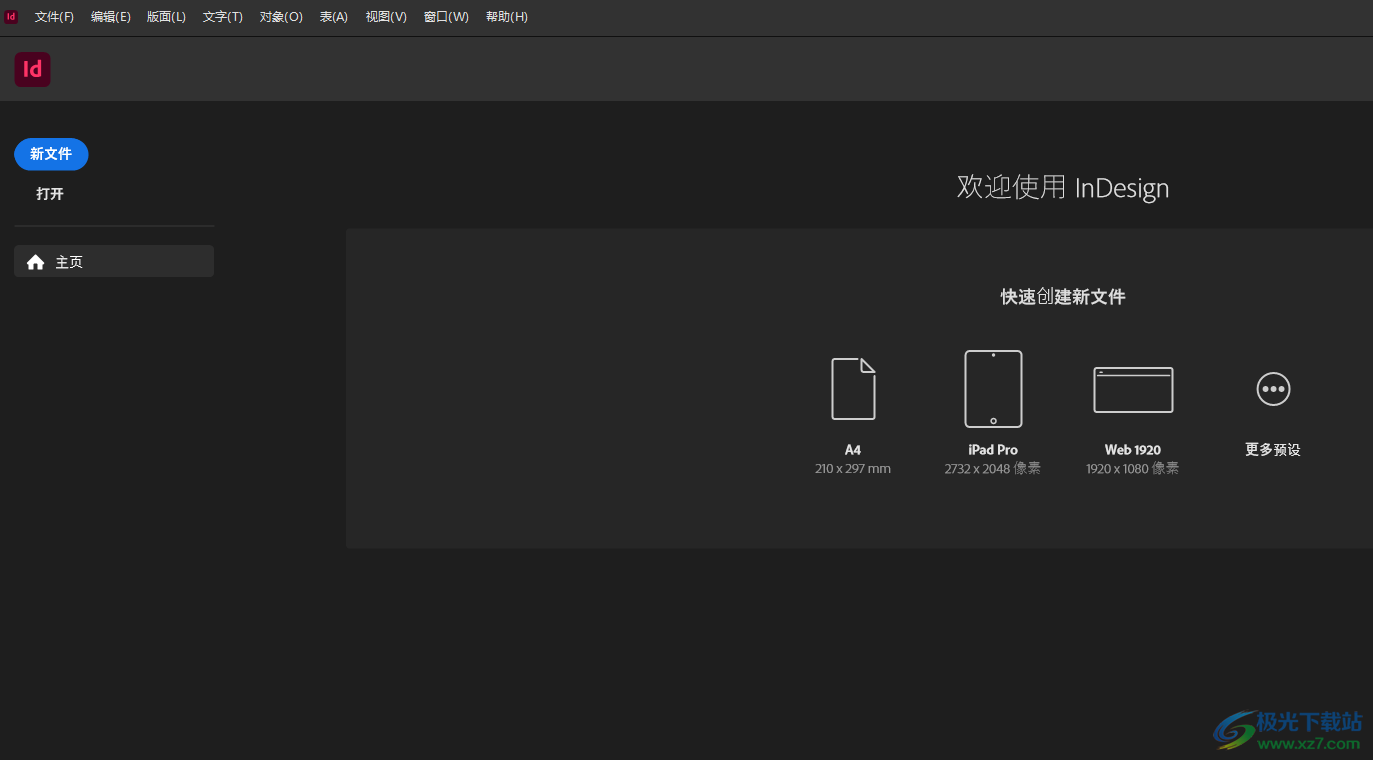This screenshot has height=760, width=1373.
Task: Click the Web 1920 preset label
Action: tap(1133, 450)
